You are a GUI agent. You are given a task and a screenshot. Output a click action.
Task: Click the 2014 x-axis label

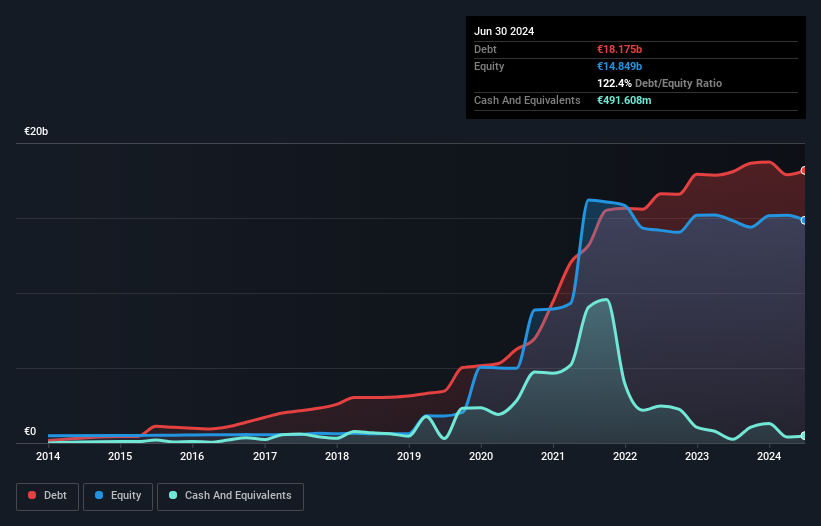(48, 456)
